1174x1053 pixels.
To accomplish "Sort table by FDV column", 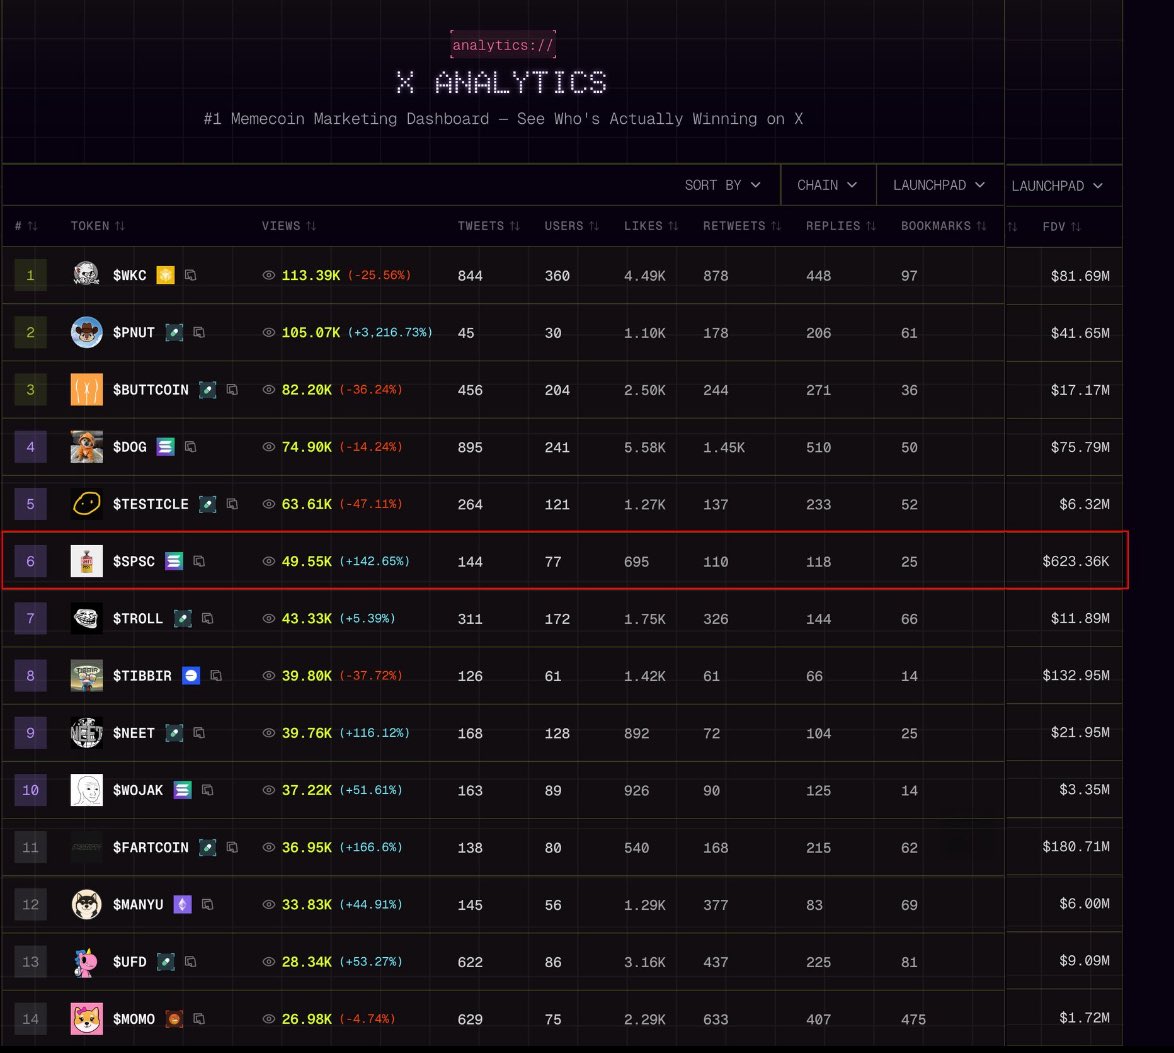I will pos(1062,227).
